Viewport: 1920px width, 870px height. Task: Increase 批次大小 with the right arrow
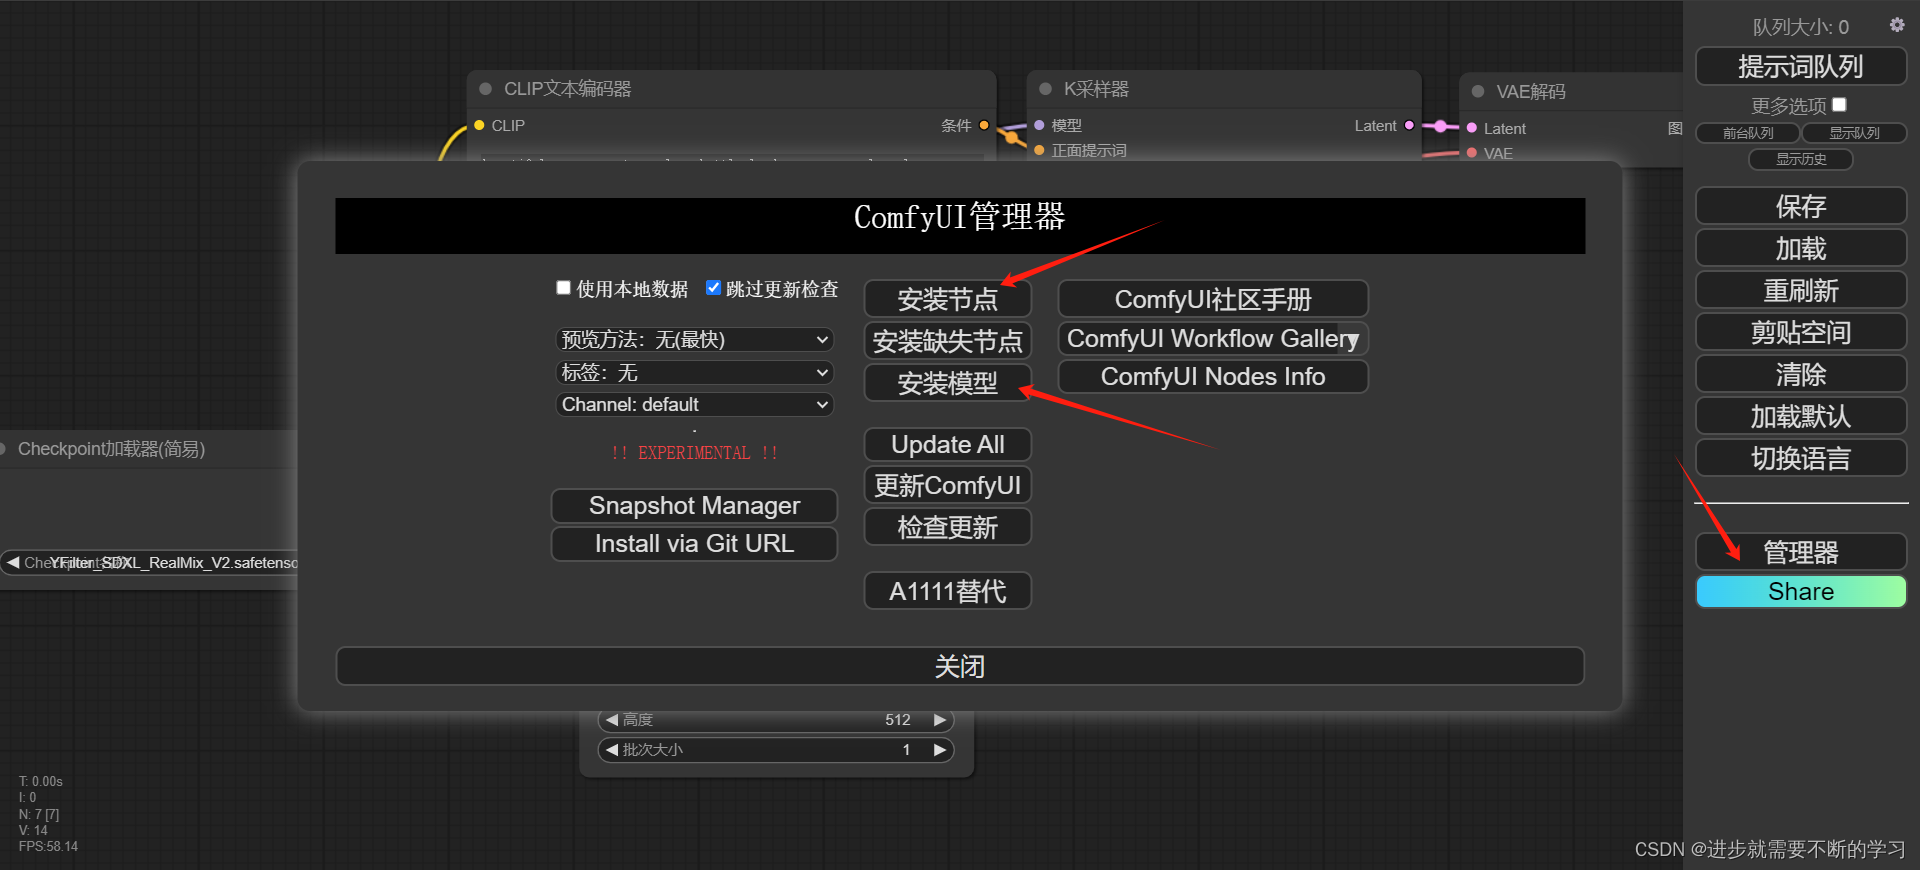(x=940, y=750)
